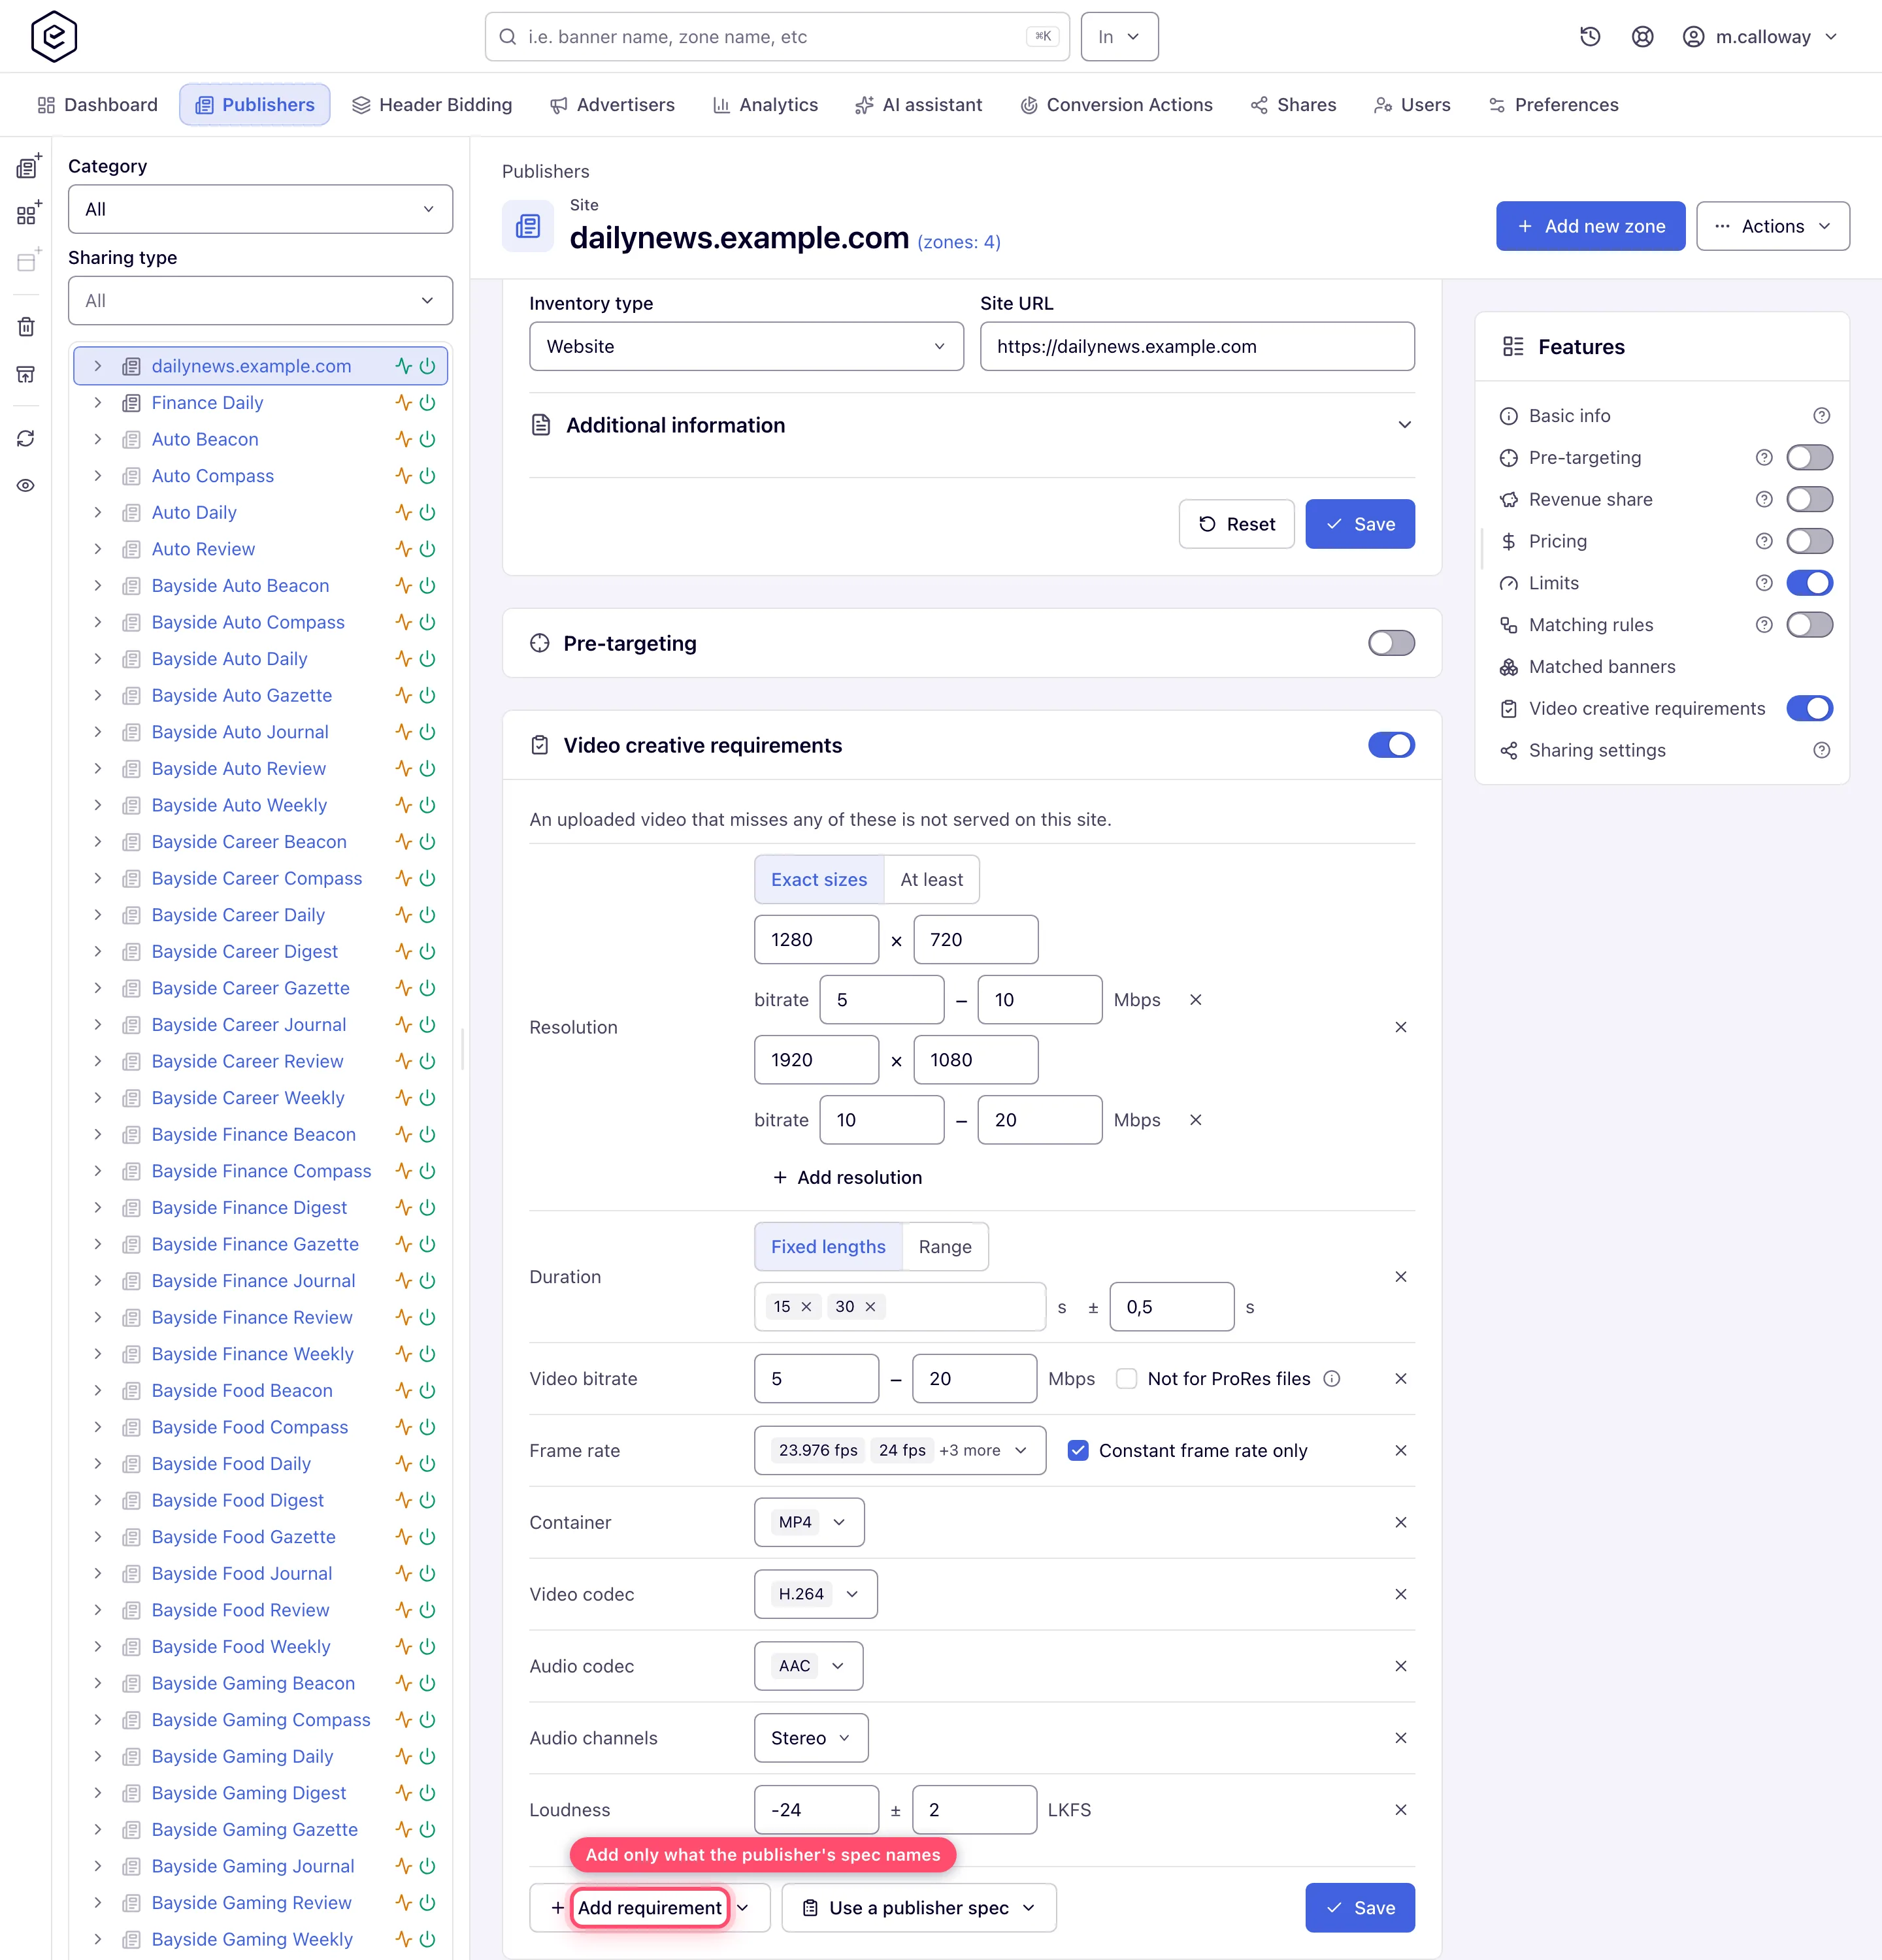
Task: Click Add resolution link
Action: coord(847,1178)
